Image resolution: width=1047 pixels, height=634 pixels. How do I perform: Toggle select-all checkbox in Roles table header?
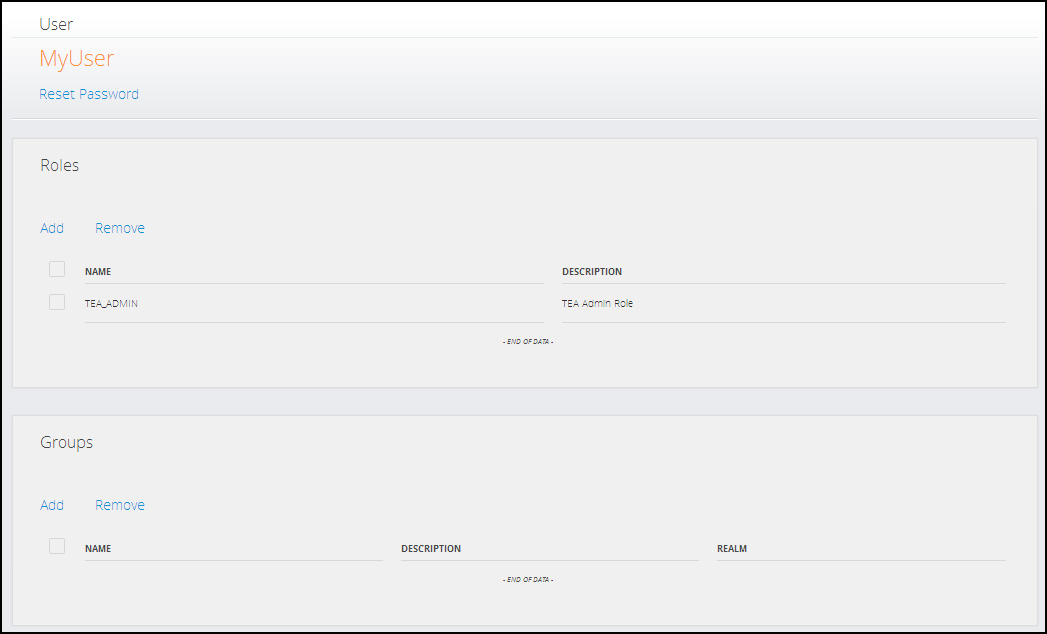coord(57,269)
